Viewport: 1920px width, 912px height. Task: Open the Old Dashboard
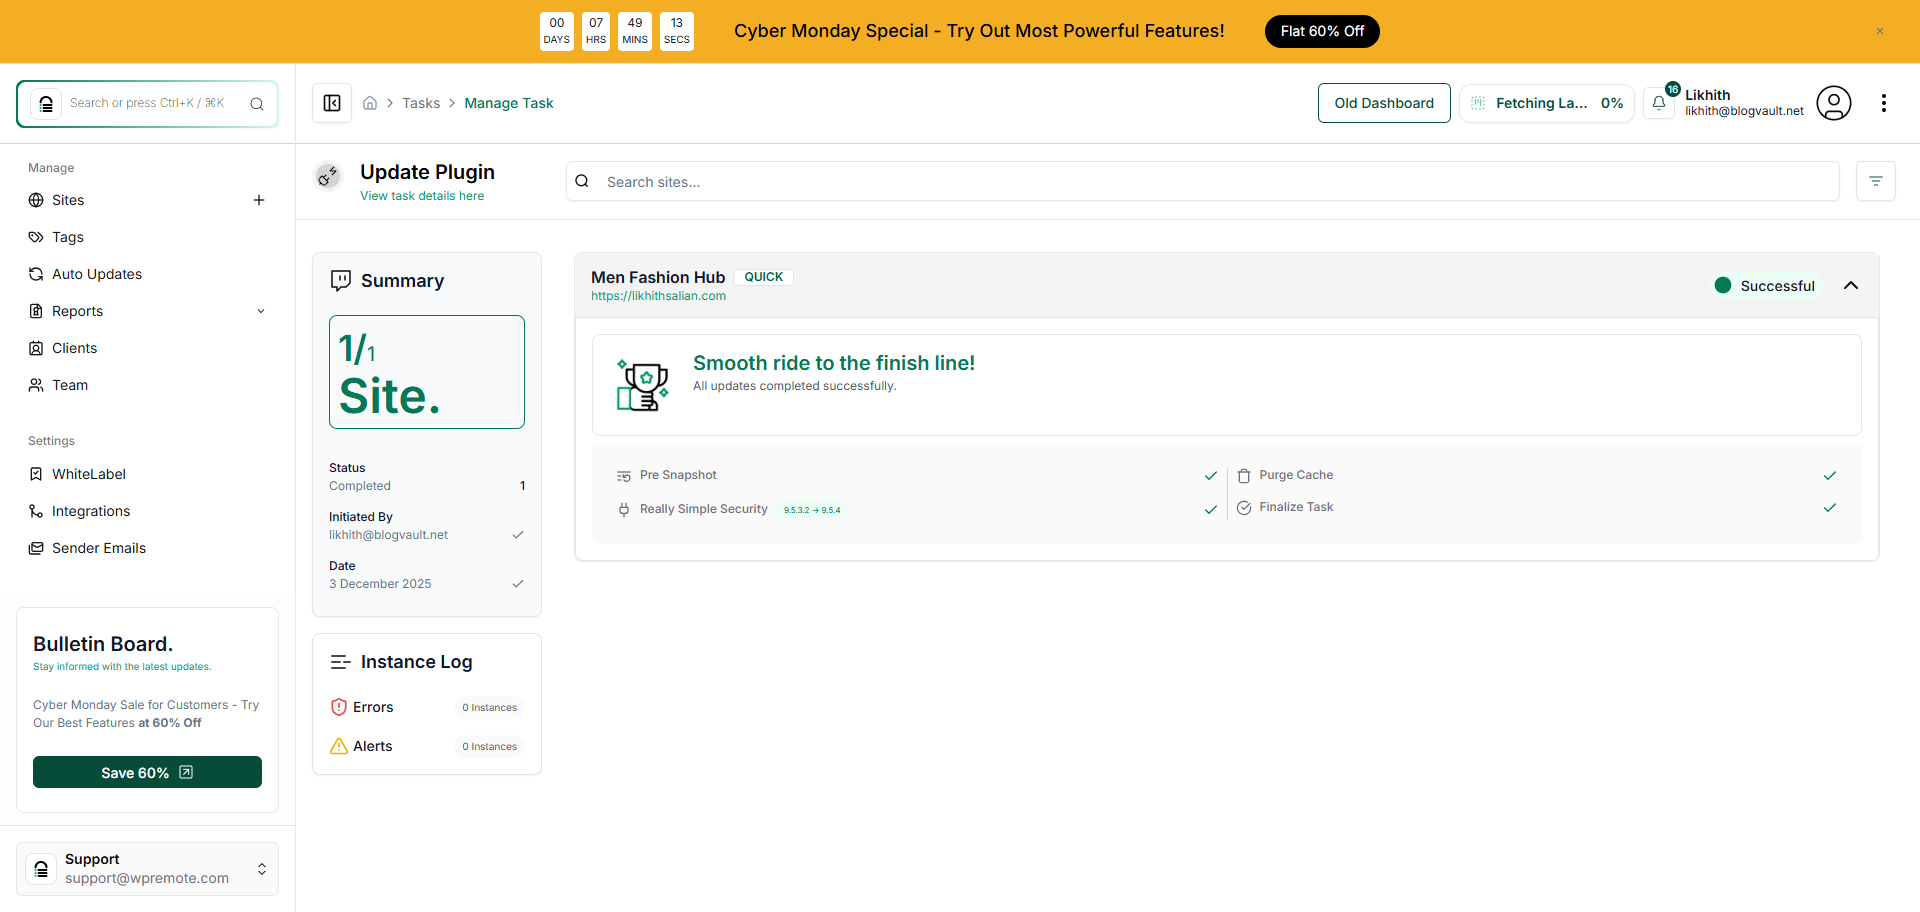pos(1384,103)
